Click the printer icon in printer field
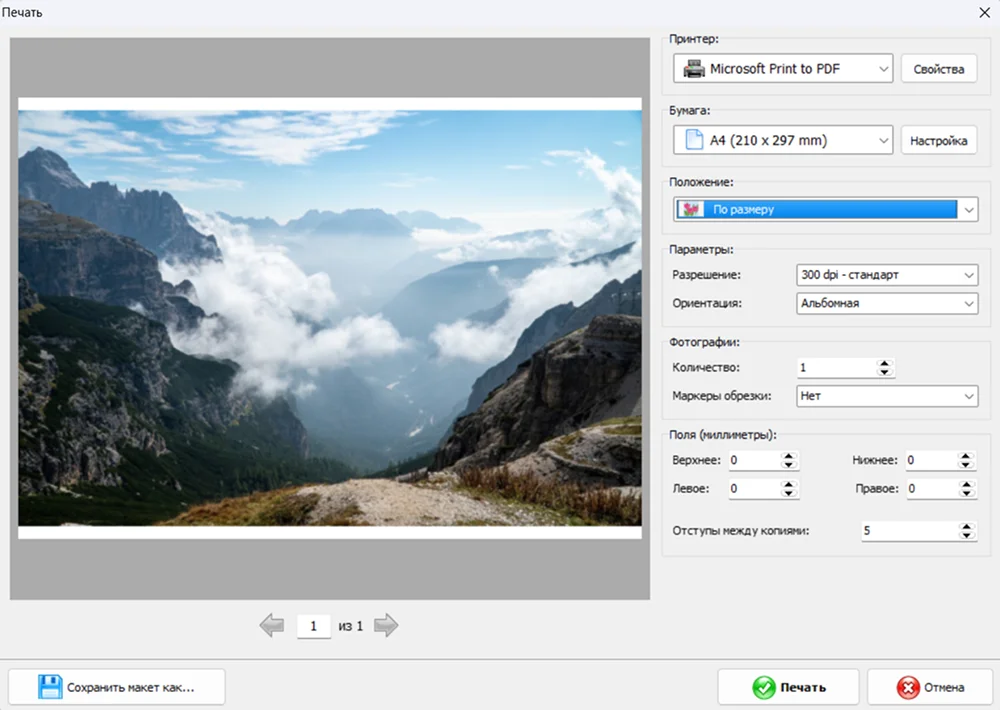This screenshot has height=710, width=1000. [x=693, y=69]
